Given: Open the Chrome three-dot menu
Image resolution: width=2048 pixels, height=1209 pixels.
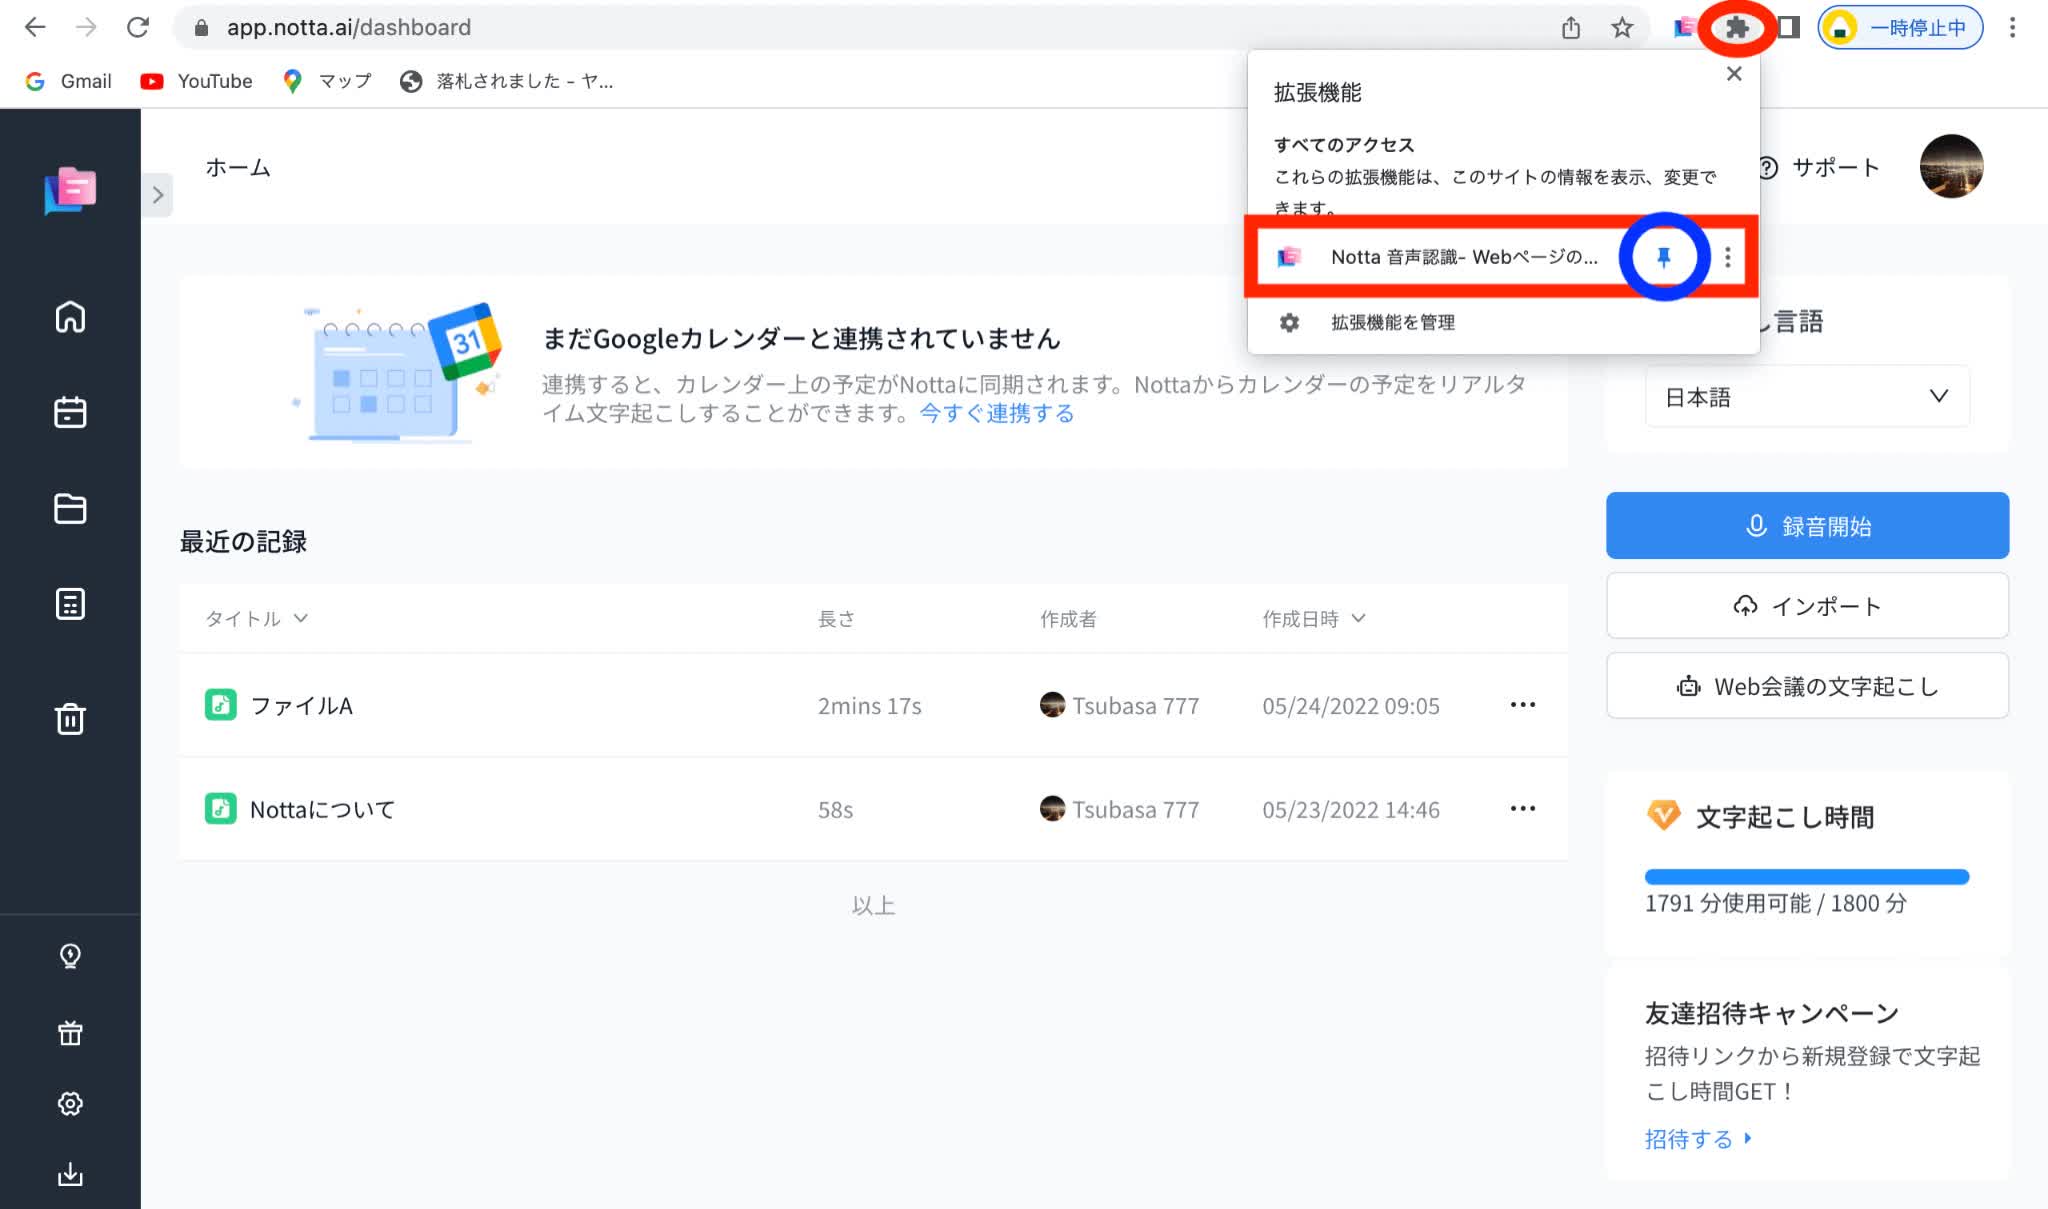Looking at the screenshot, I should click(2012, 27).
